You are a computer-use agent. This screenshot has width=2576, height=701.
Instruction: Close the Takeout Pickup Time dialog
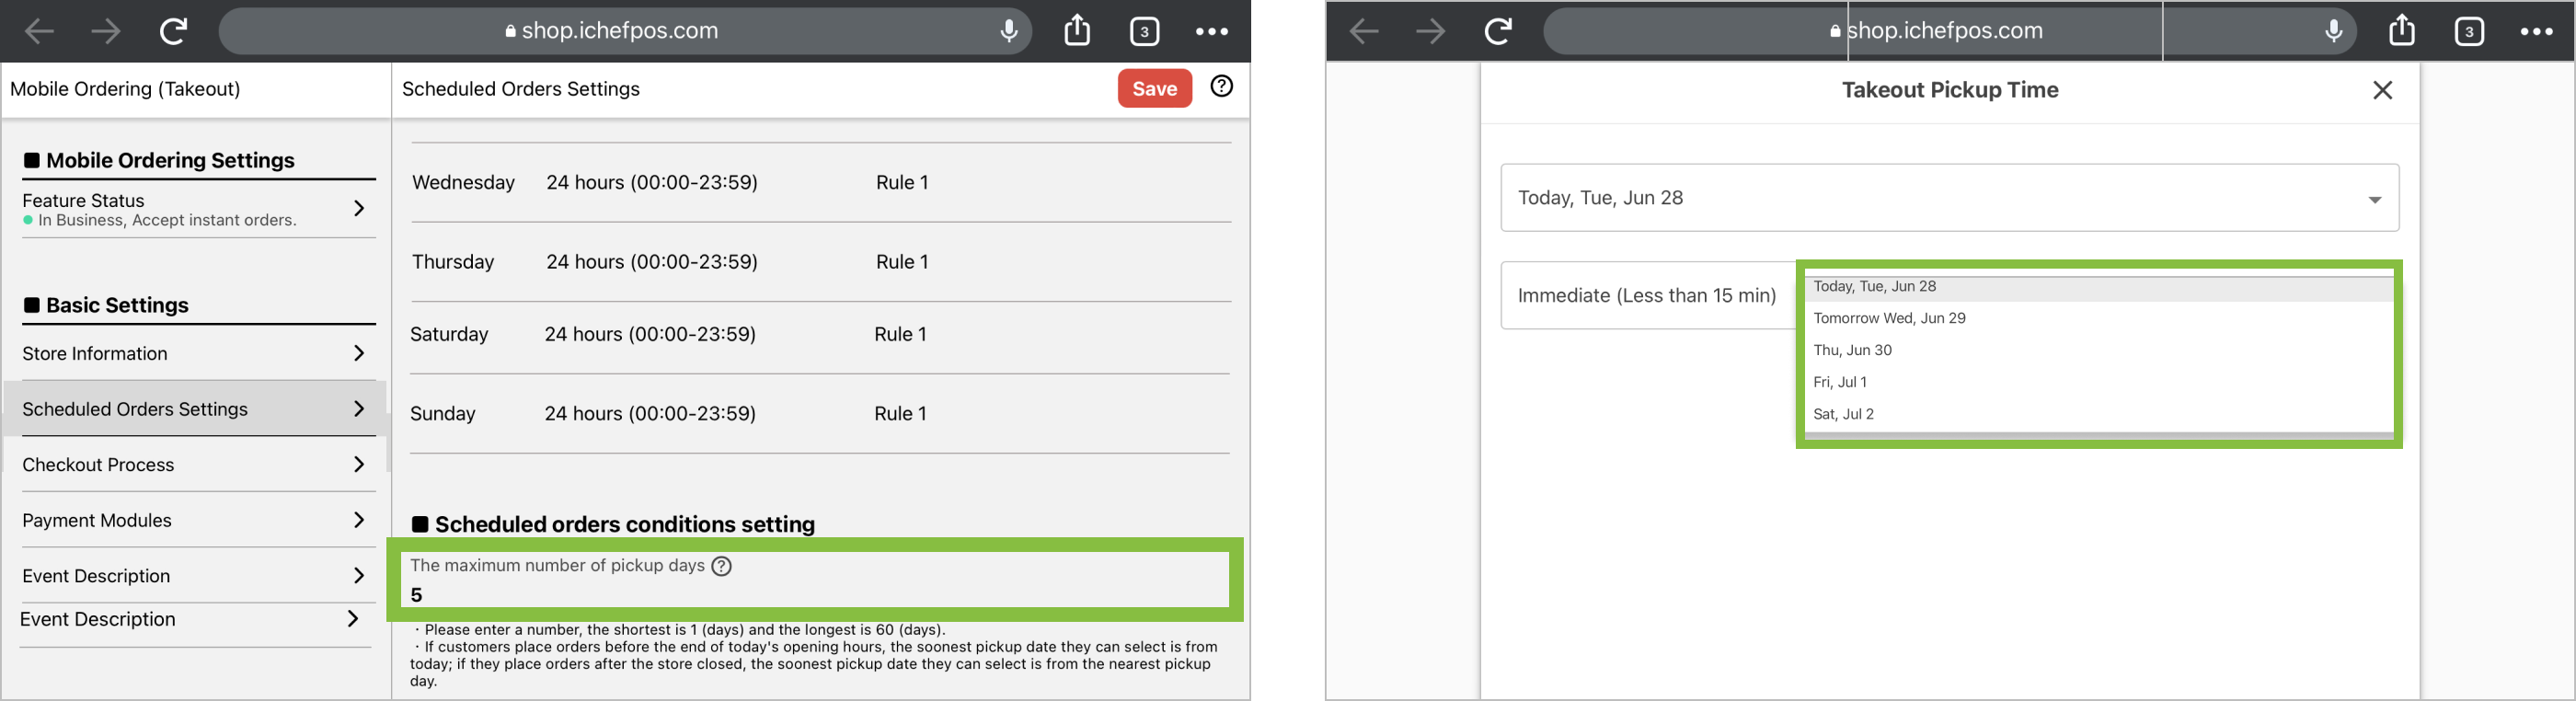(2382, 90)
